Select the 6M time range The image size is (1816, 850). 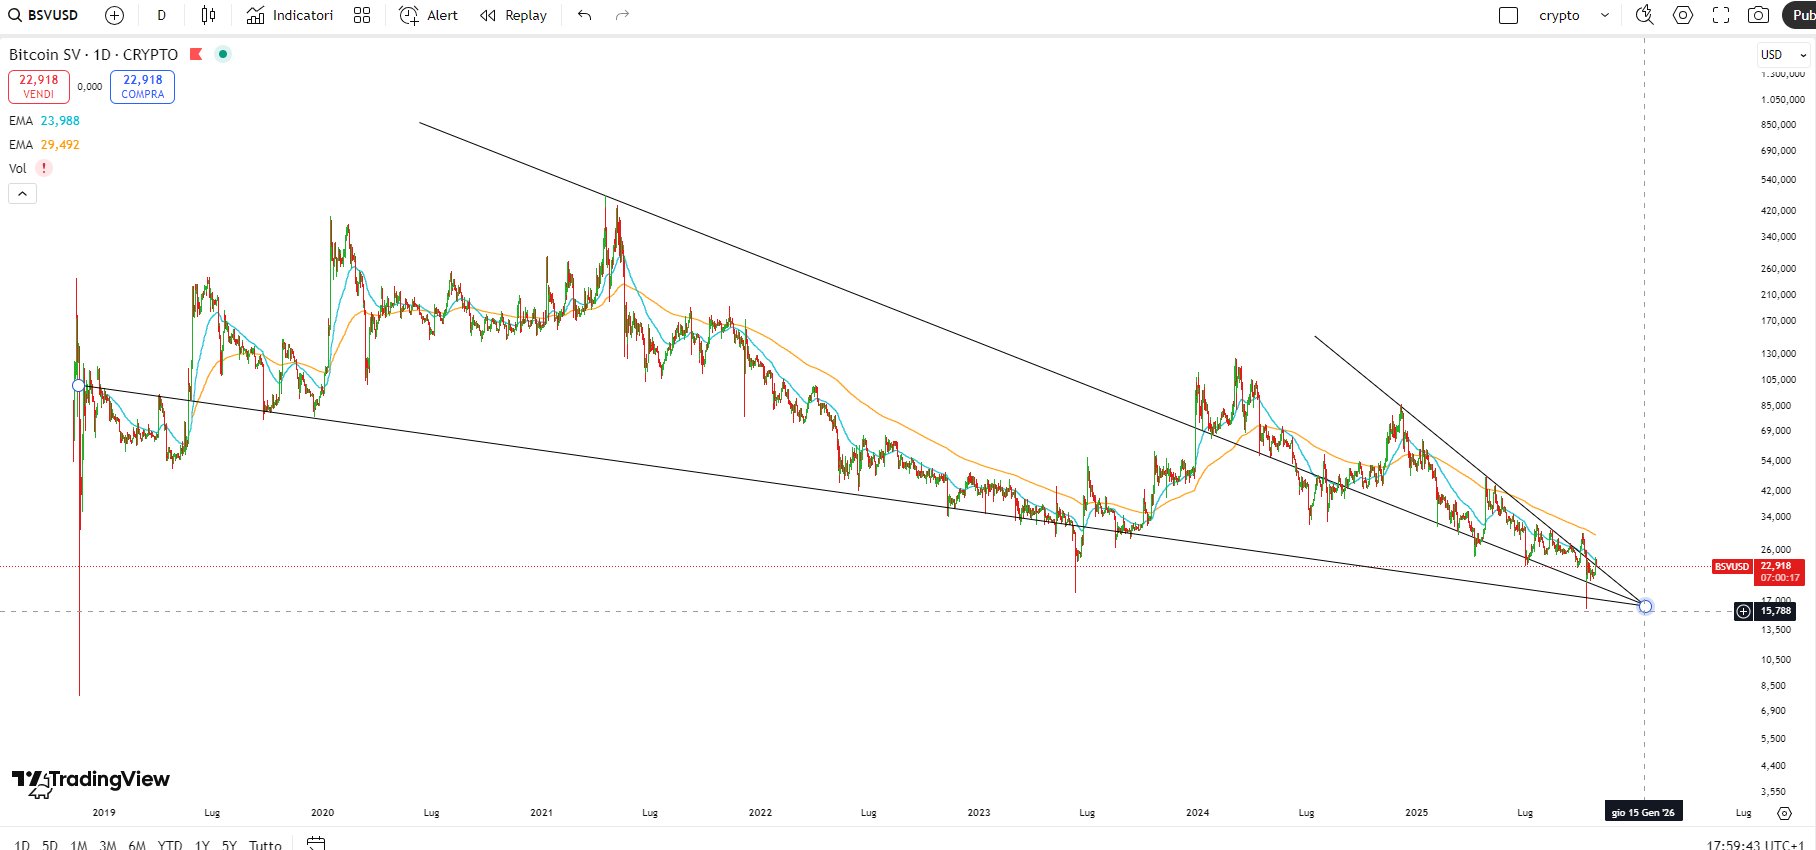(x=137, y=845)
